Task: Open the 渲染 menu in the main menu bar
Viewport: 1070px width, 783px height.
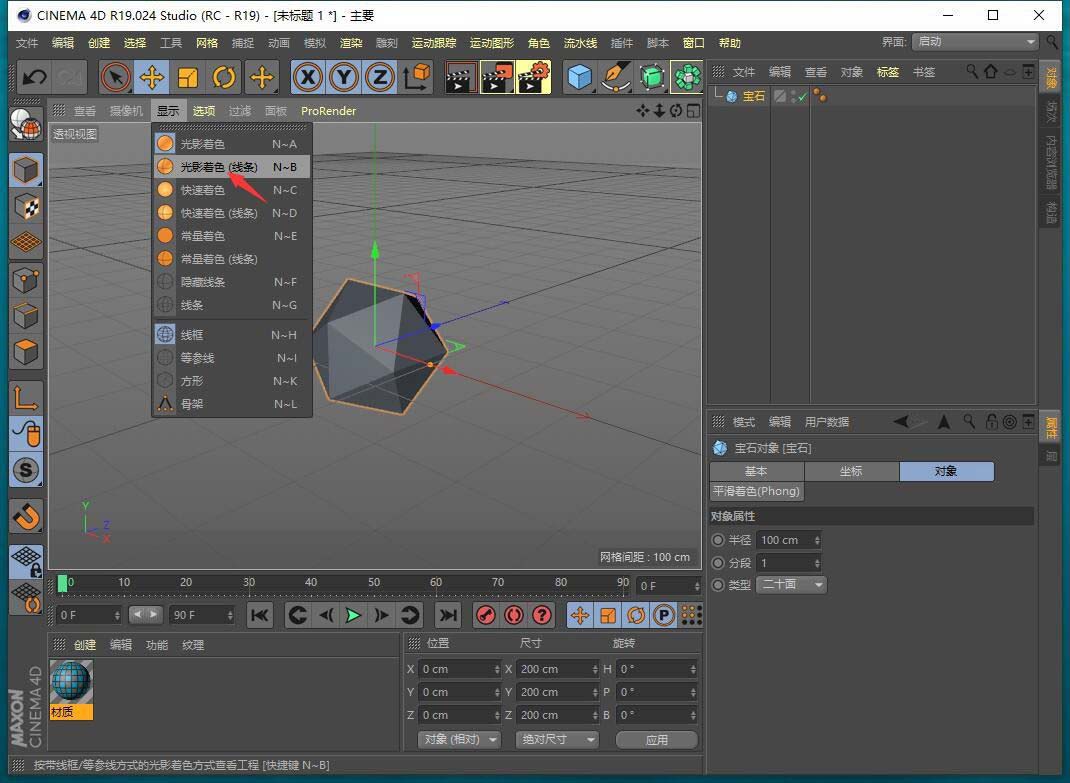Action: click(351, 43)
